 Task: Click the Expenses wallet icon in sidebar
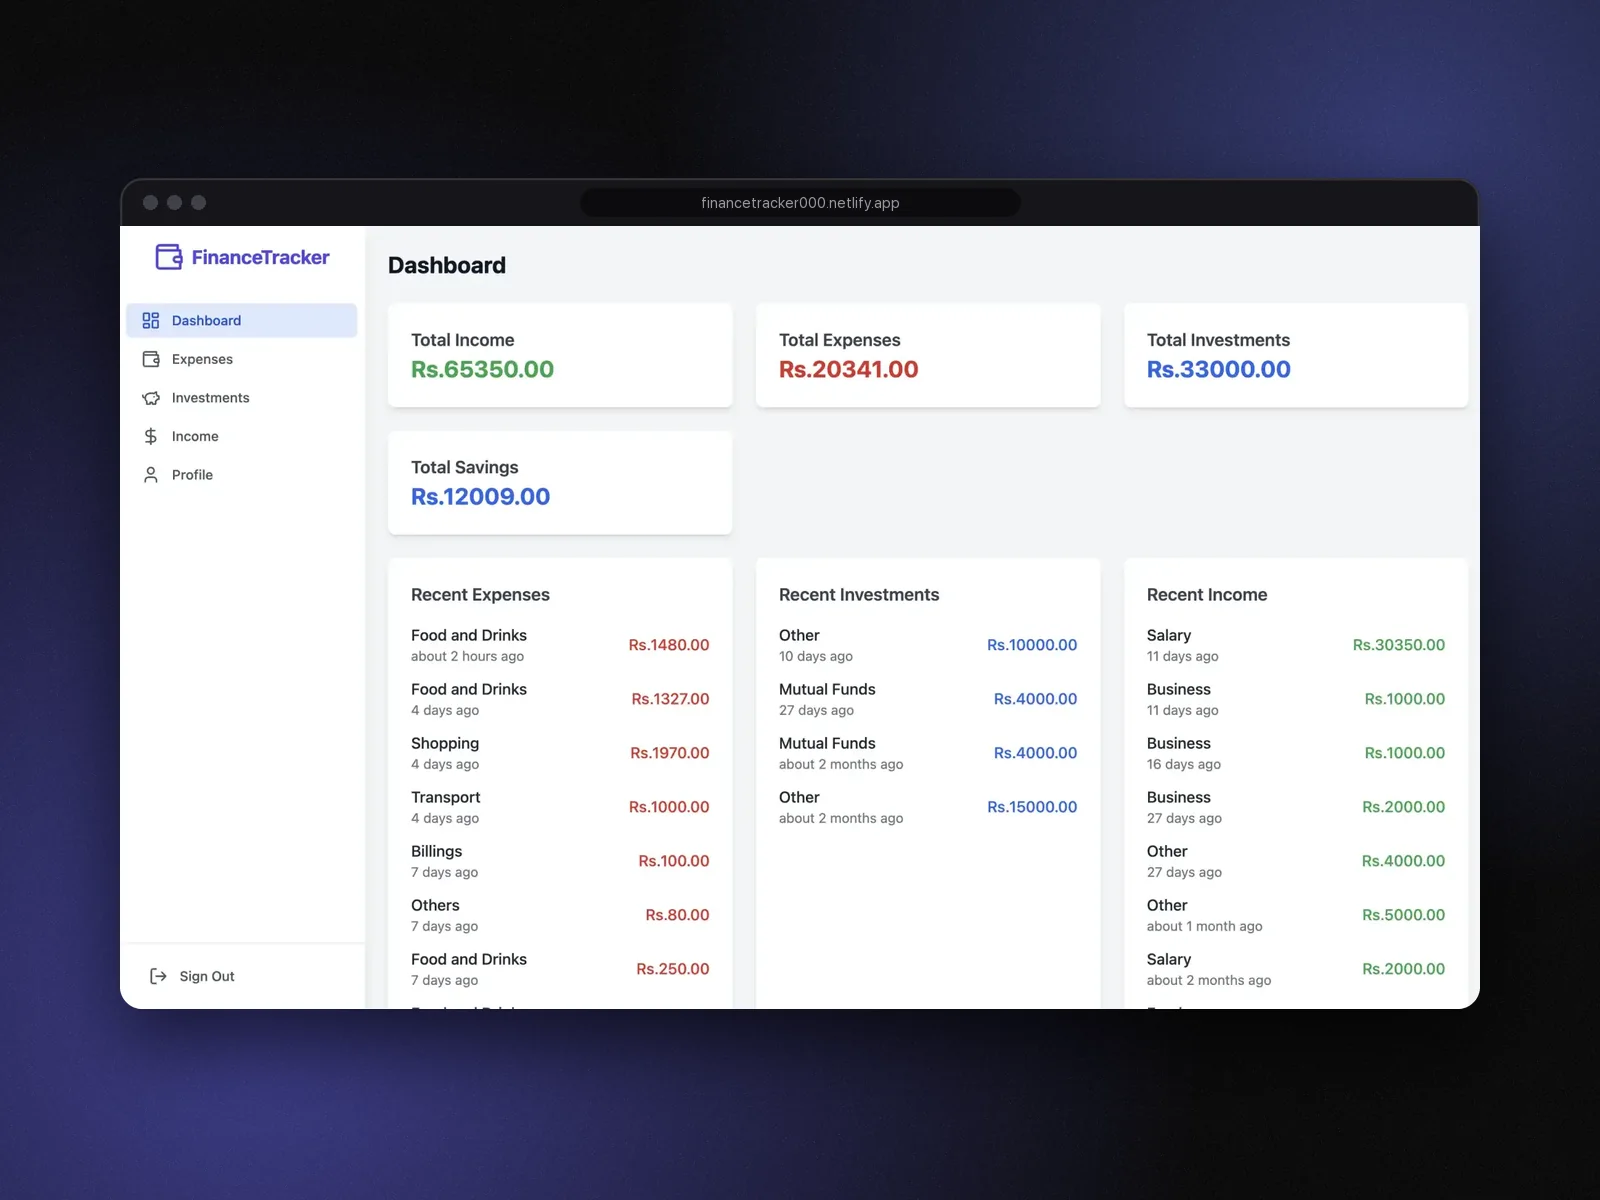pyautogui.click(x=151, y=359)
